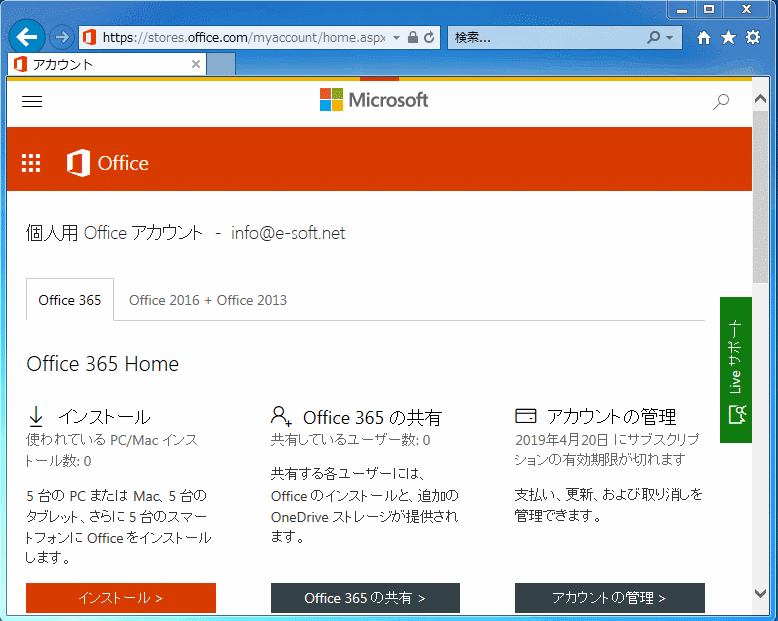778x621 pixels.
Task: Click the Office 365 Home heading
Action: (103, 364)
